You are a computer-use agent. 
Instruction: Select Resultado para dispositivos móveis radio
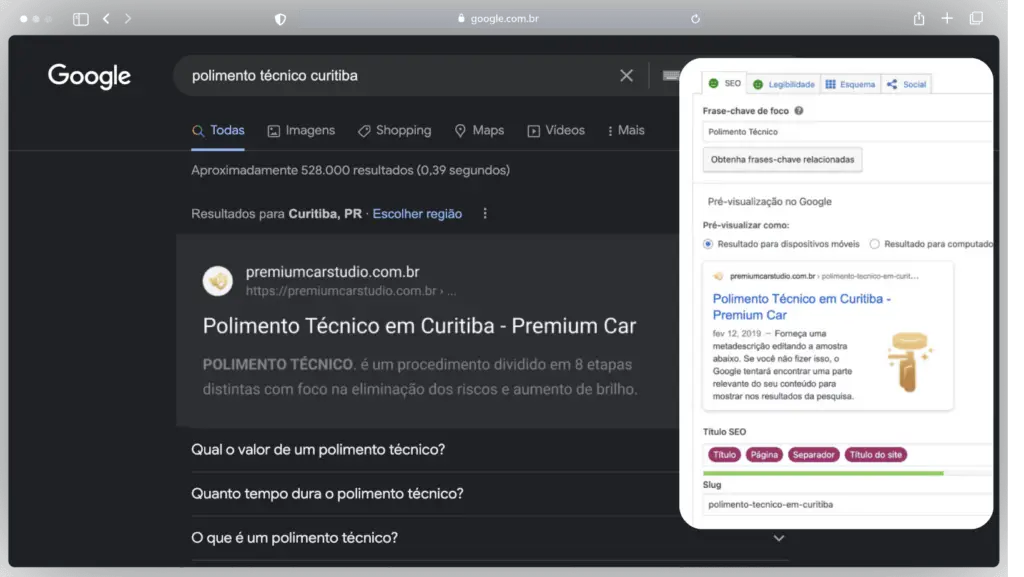click(x=708, y=244)
